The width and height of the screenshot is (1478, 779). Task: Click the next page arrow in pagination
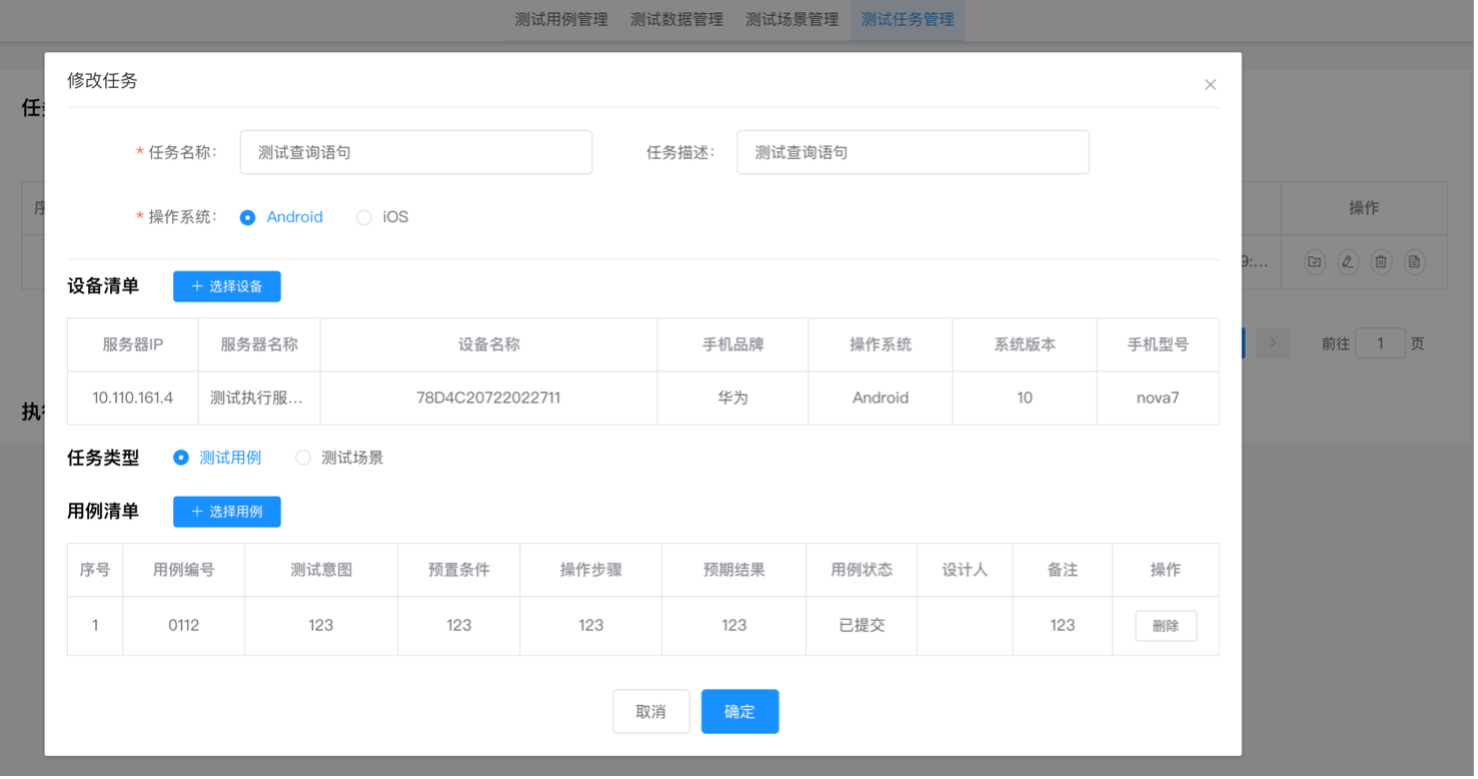(x=1272, y=343)
